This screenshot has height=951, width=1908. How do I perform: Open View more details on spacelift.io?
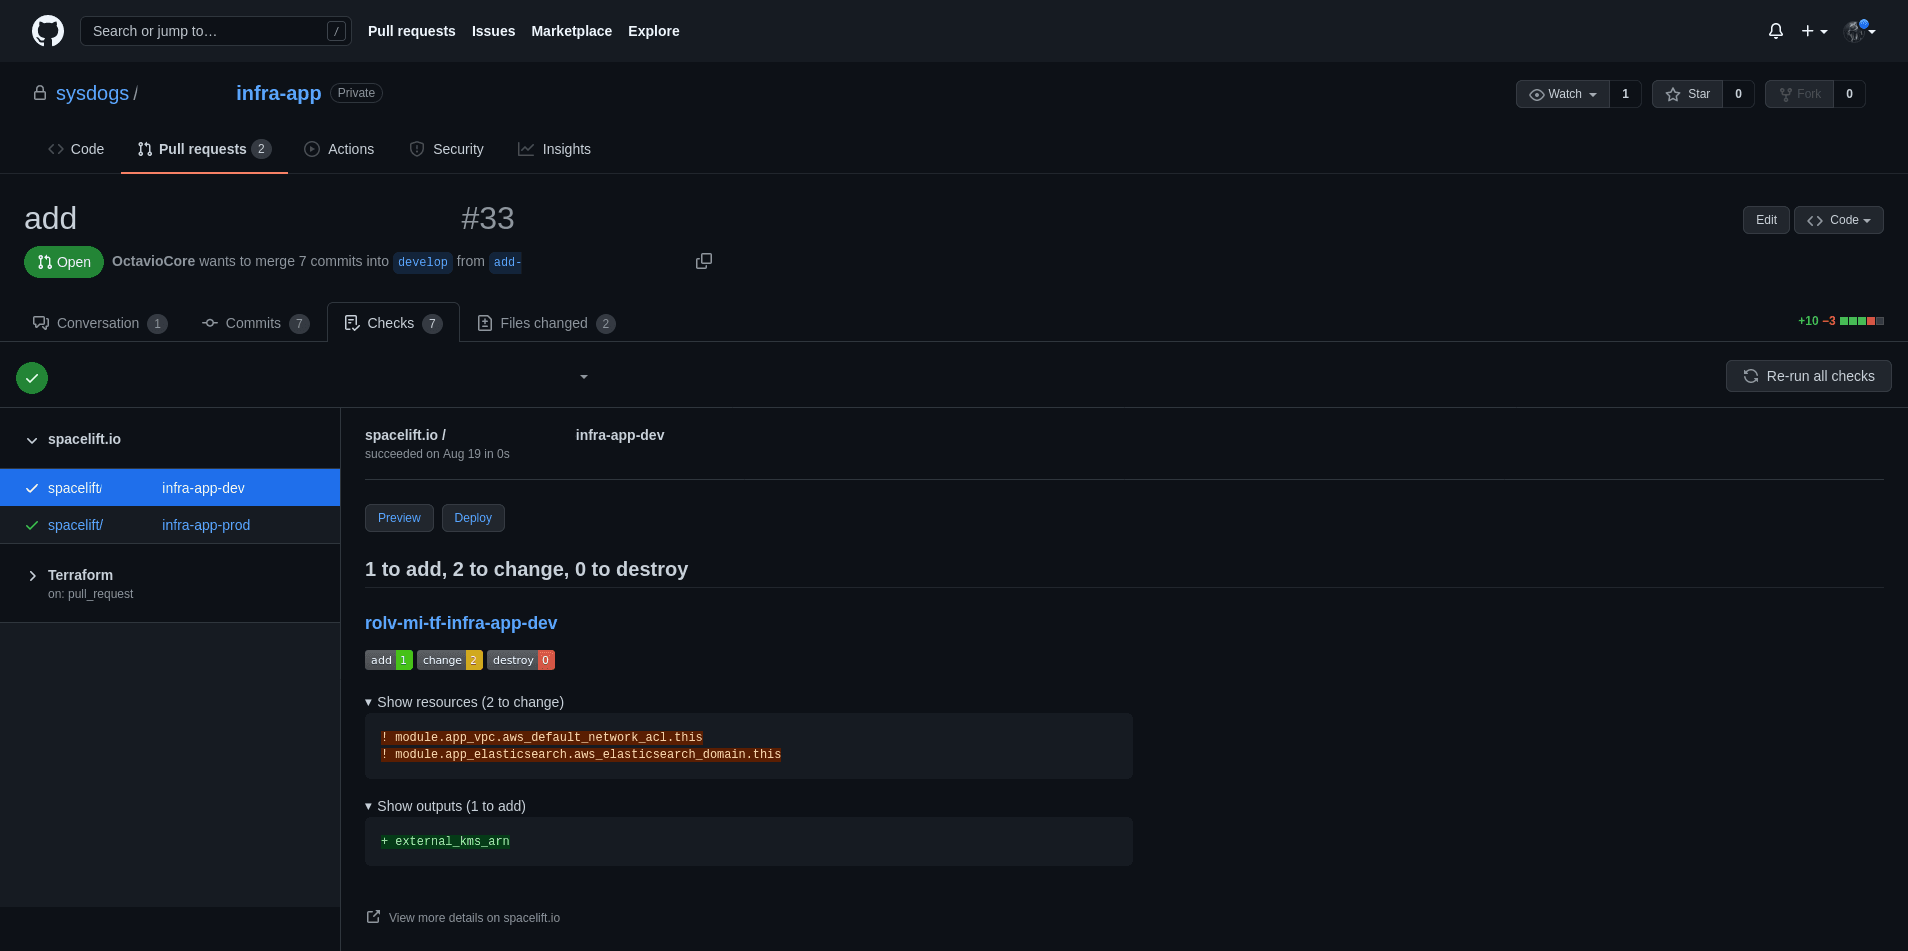point(474,918)
